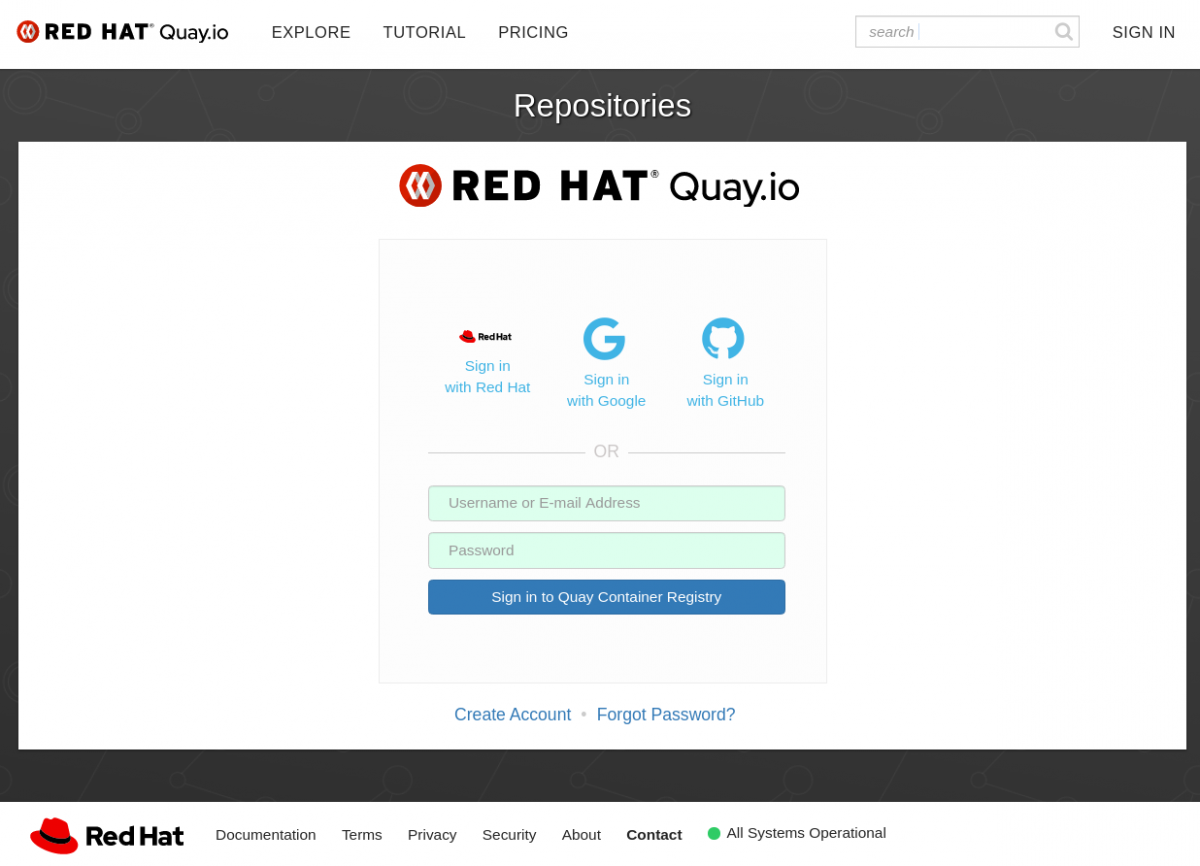Screen dimensions: 1200x866
Task: Open the PRICING page
Action: click(x=533, y=32)
